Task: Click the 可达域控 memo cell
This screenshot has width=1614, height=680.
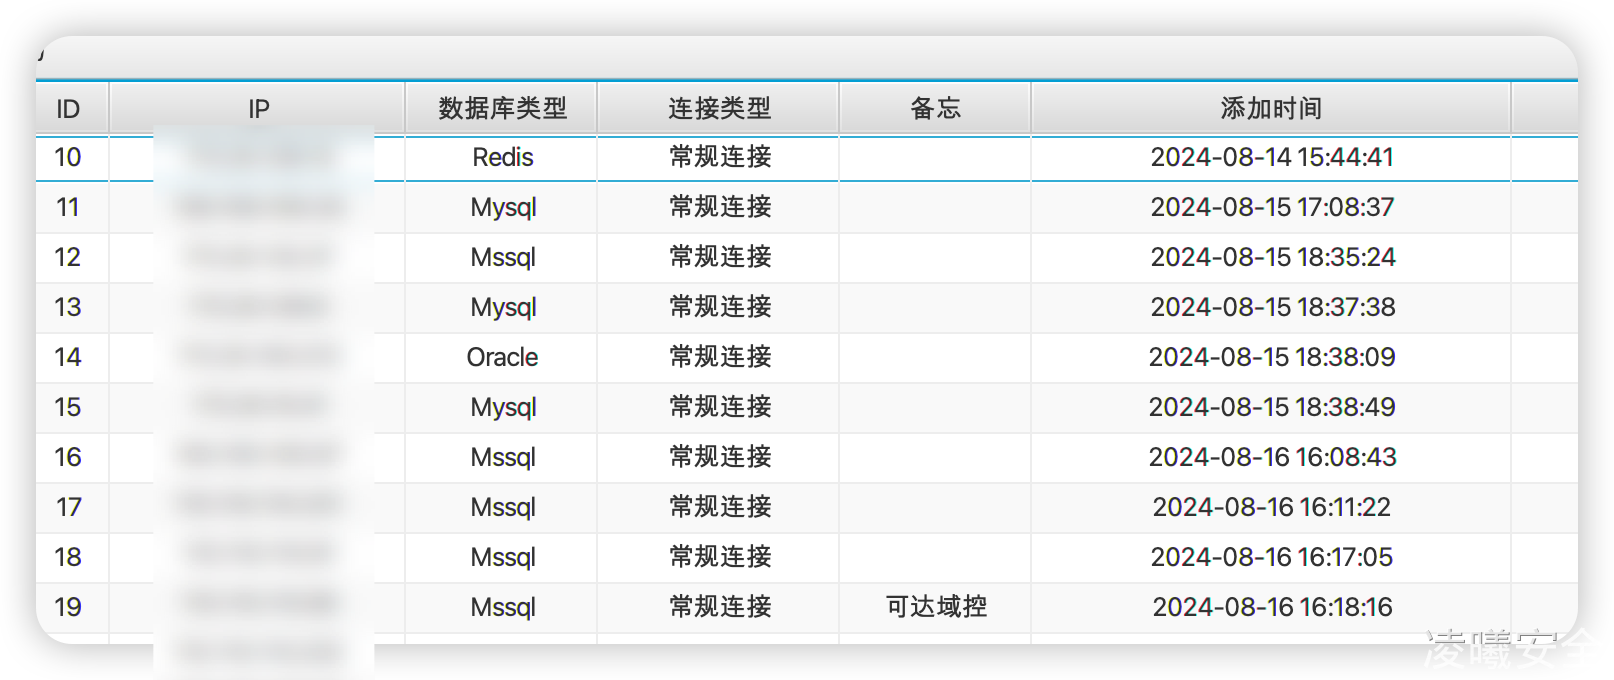Action: click(936, 607)
